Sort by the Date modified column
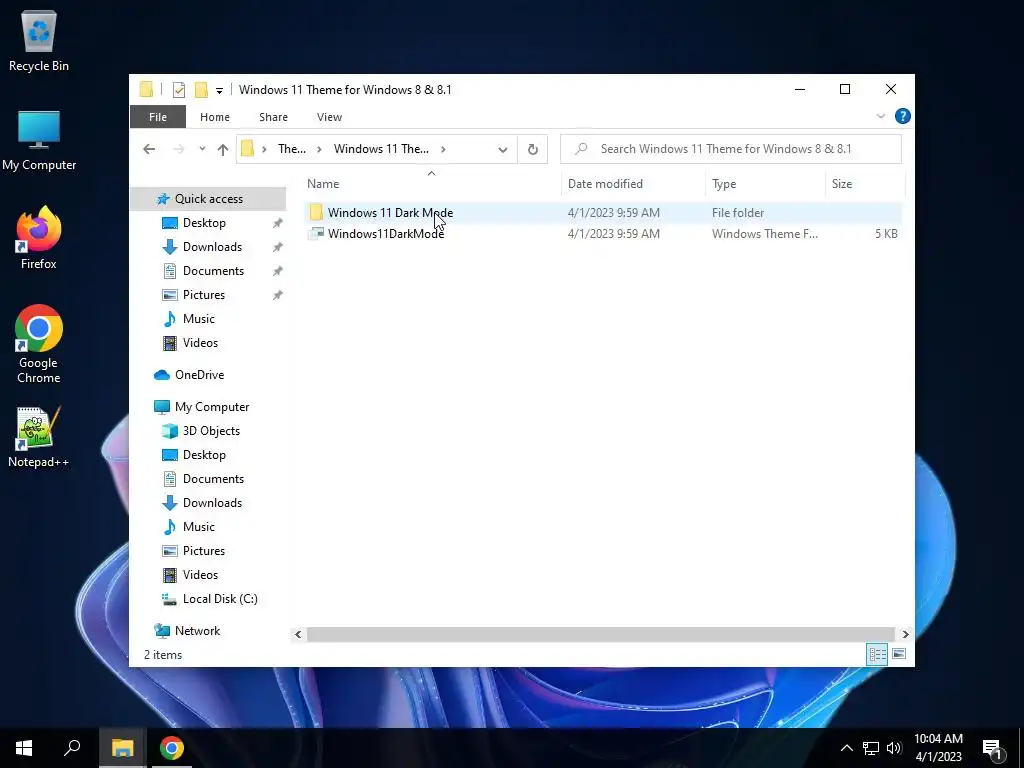 point(605,184)
